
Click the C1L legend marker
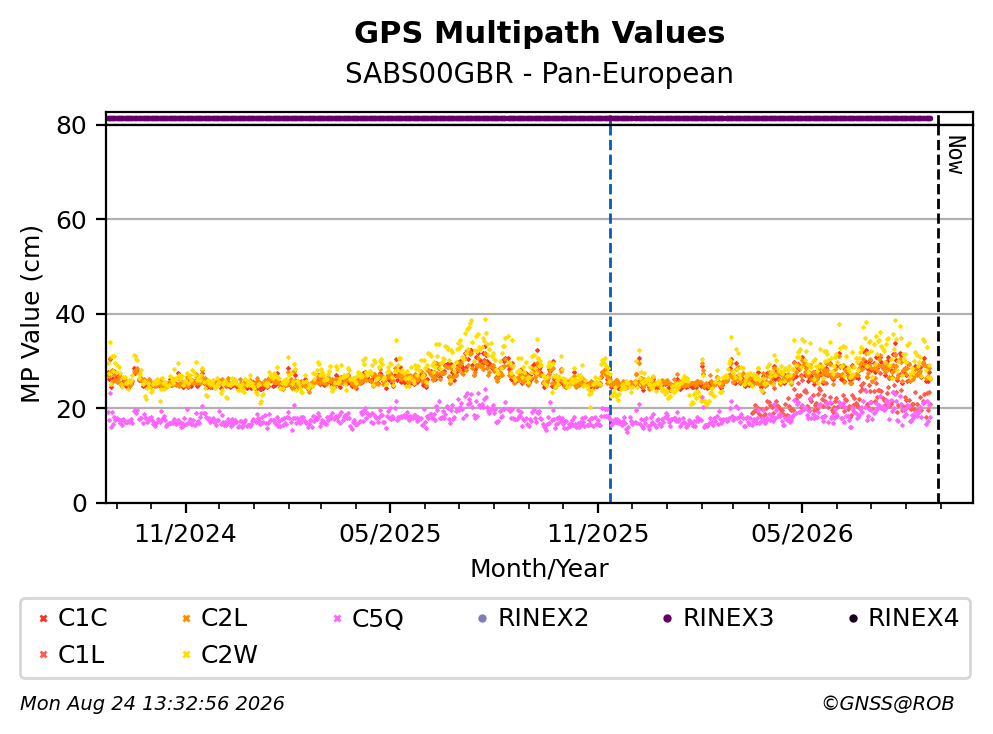pyautogui.click(x=43, y=655)
